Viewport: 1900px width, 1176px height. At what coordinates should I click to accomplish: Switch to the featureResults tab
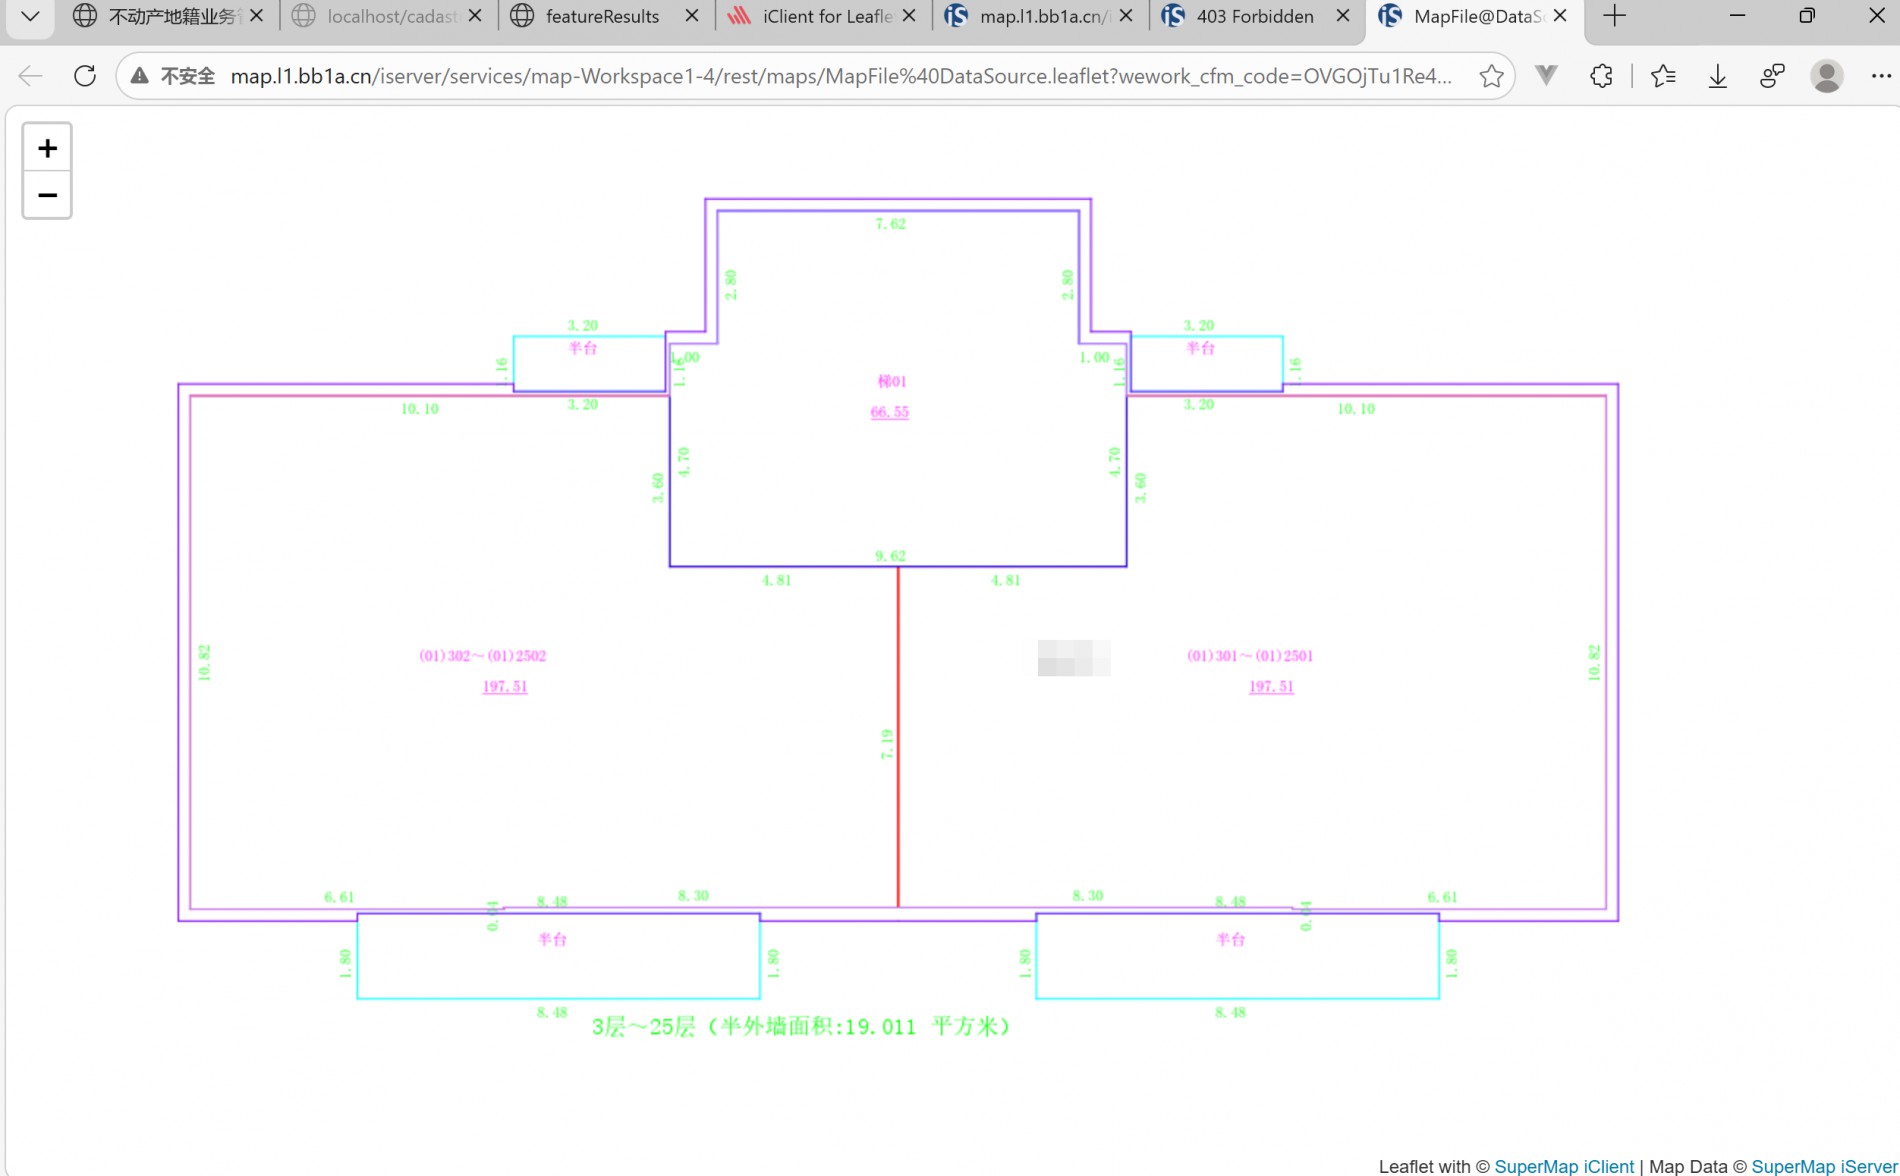[x=601, y=16]
